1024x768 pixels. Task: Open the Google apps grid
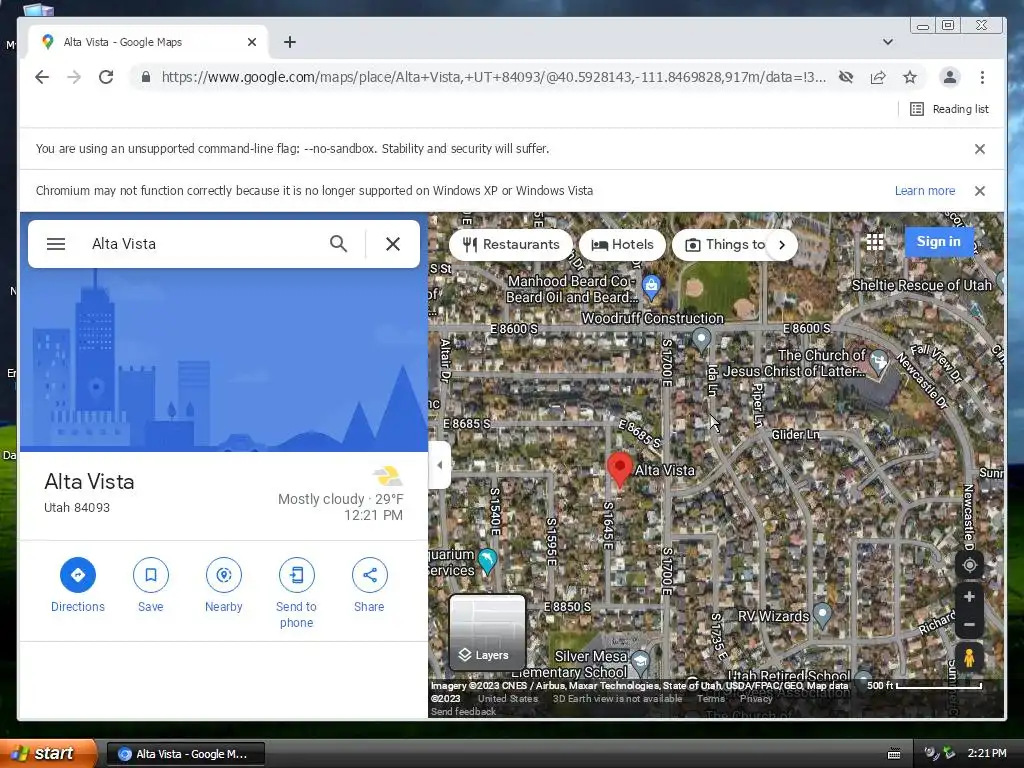(x=875, y=242)
